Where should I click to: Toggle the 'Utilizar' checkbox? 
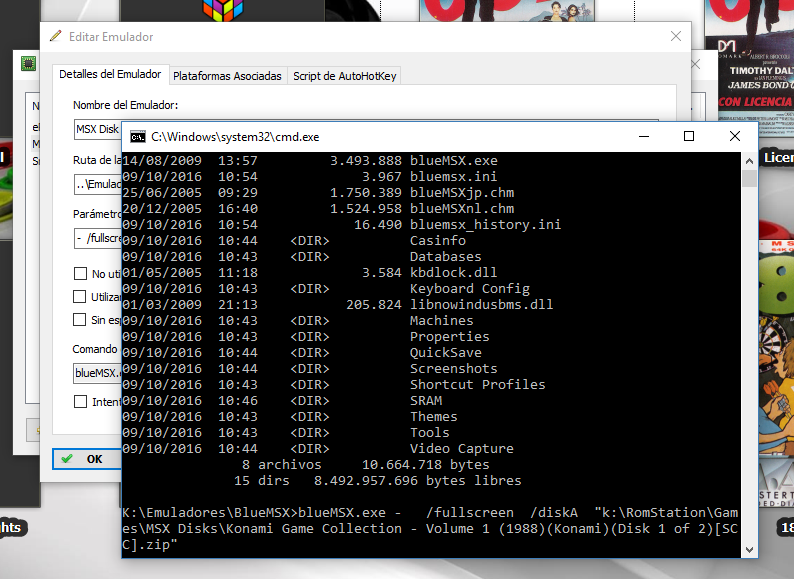tap(80, 296)
